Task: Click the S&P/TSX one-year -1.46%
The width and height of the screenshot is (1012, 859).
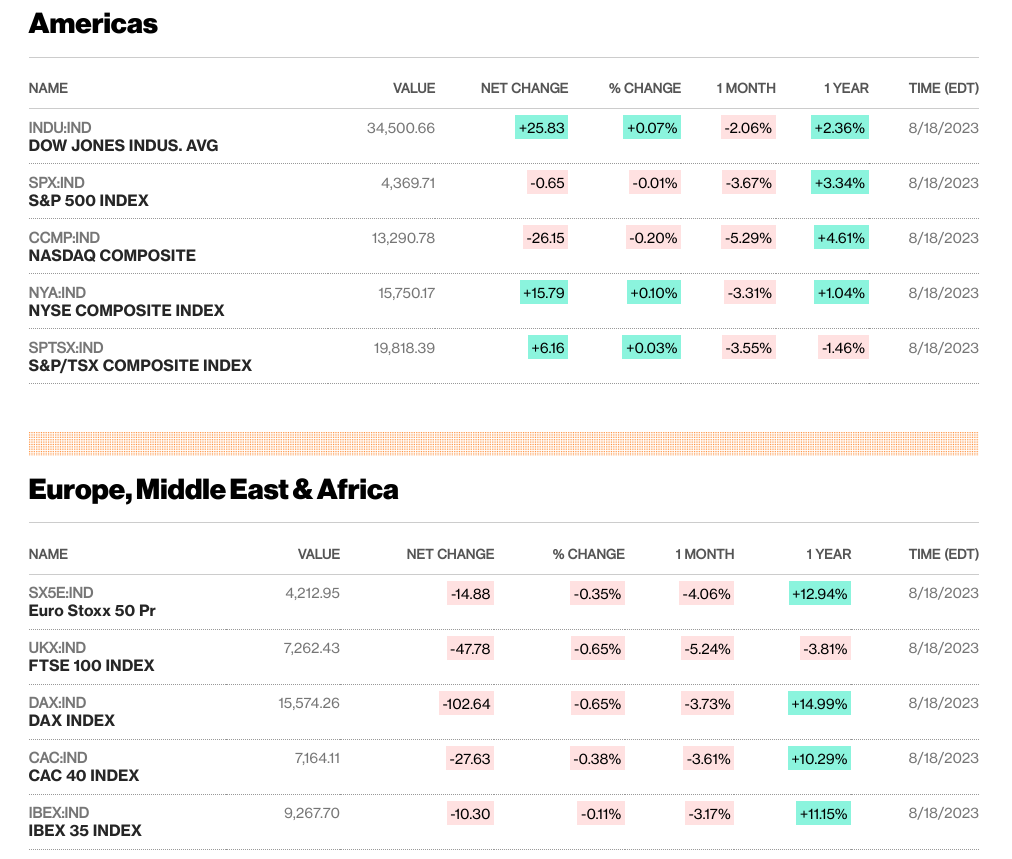Action: [x=843, y=347]
